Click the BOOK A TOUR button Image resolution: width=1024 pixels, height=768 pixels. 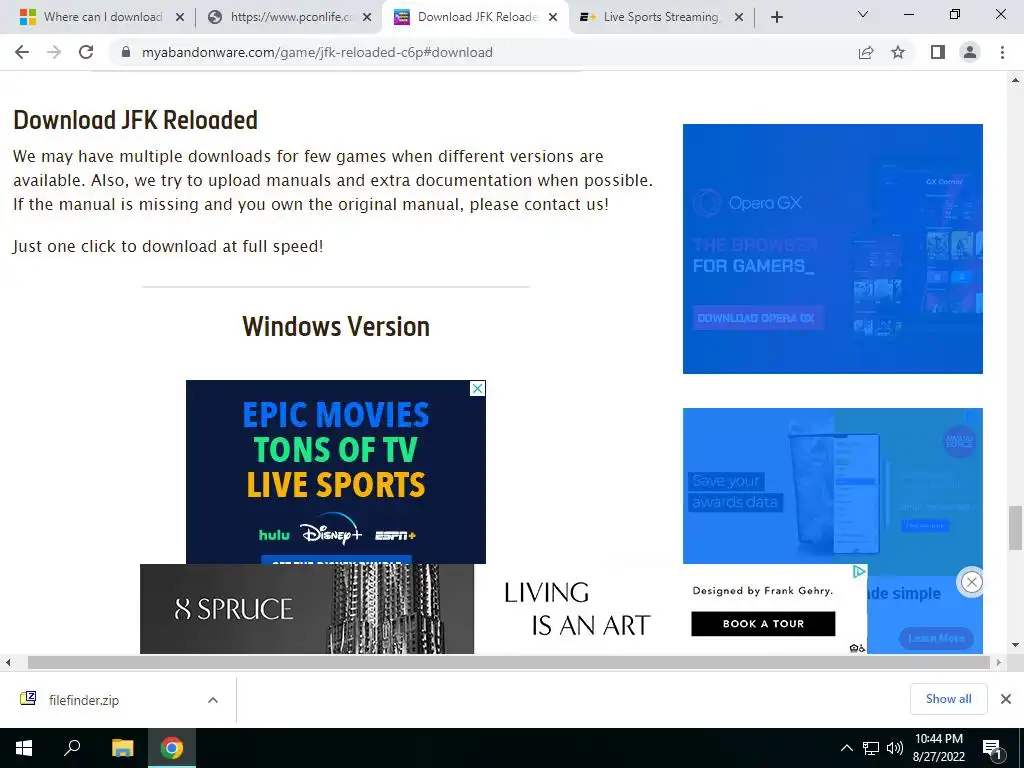(763, 624)
